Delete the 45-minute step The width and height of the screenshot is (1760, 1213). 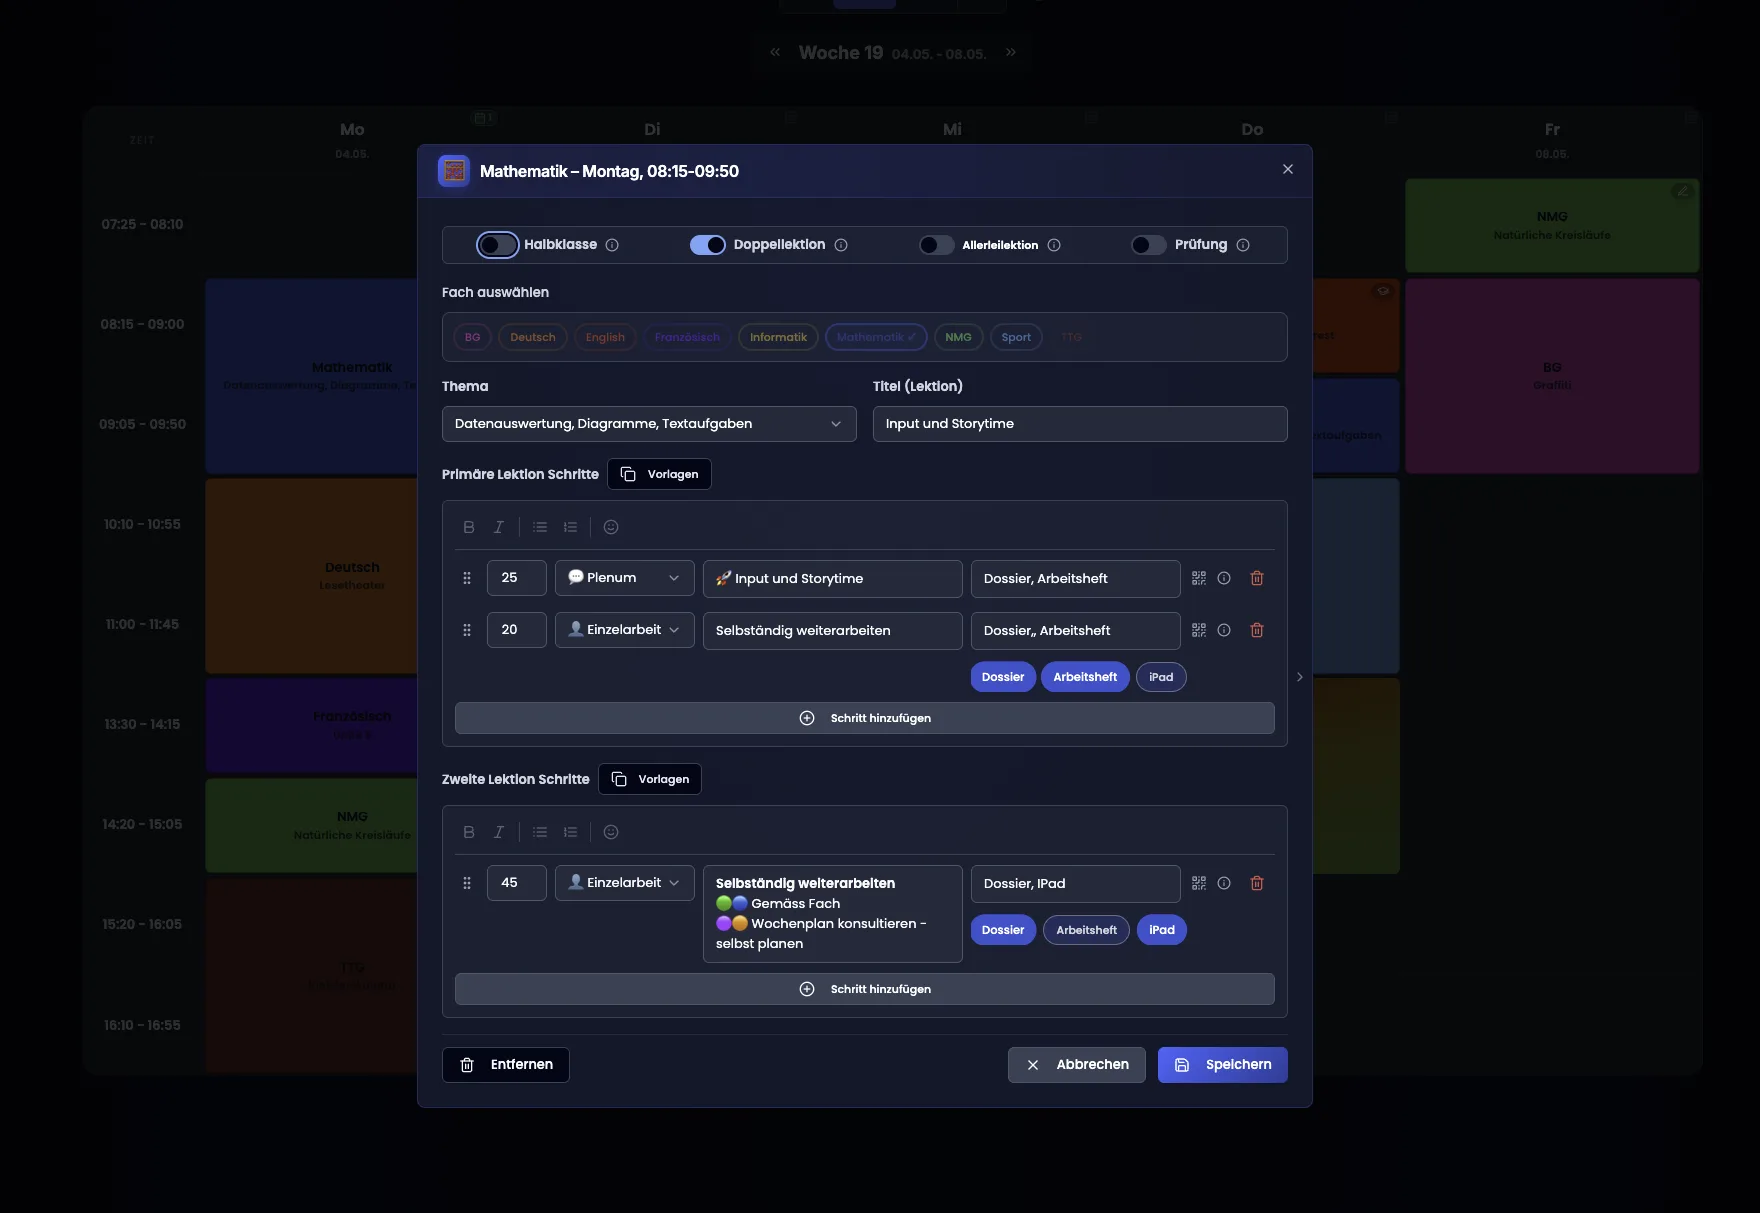click(x=1257, y=883)
